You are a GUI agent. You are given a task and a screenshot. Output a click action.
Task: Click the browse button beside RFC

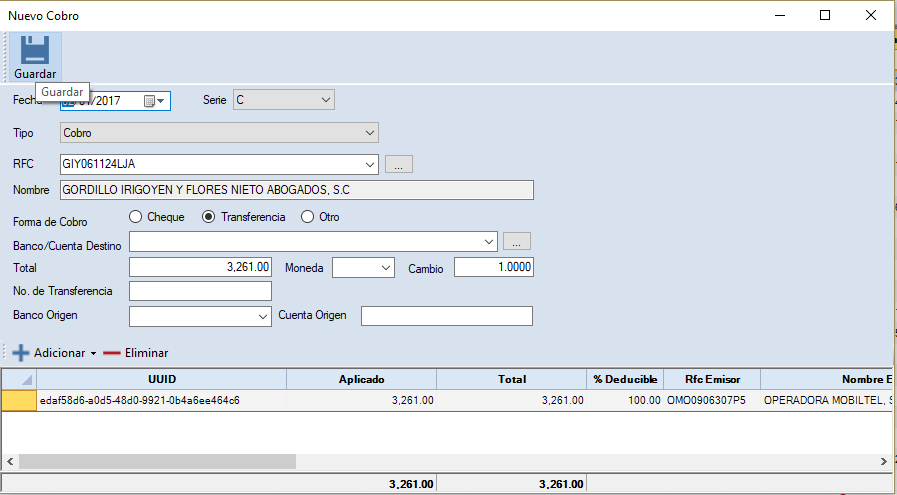(x=398, y=165)
